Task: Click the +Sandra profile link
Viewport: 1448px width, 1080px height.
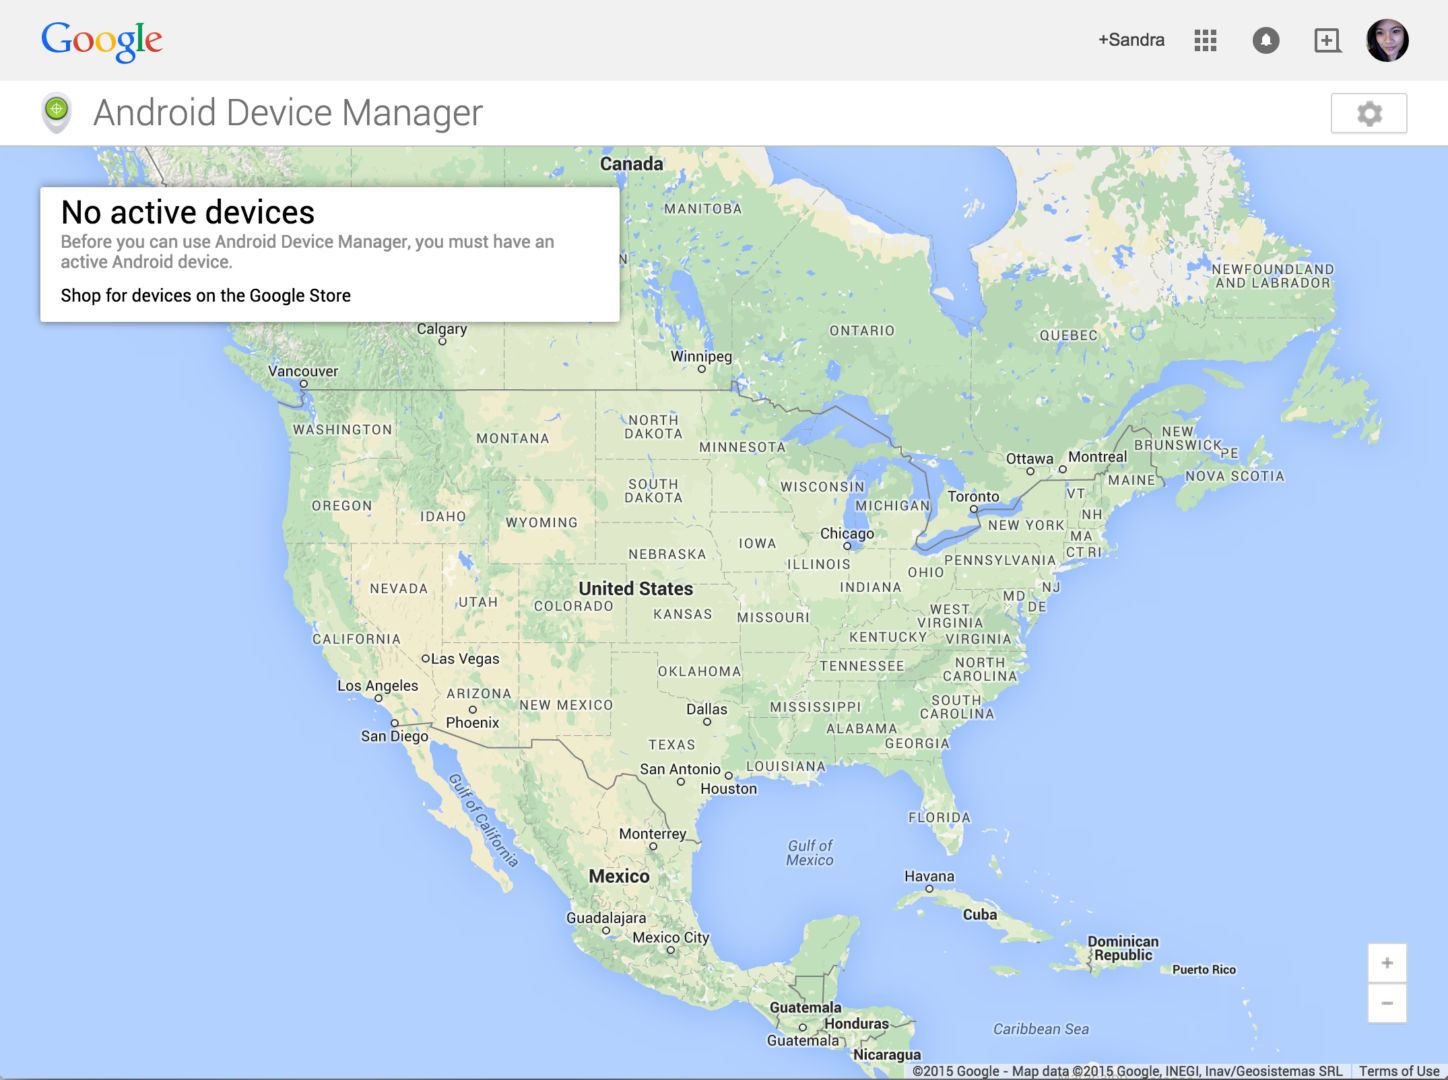Action: pyautogui.click(x=1130, y=40)
